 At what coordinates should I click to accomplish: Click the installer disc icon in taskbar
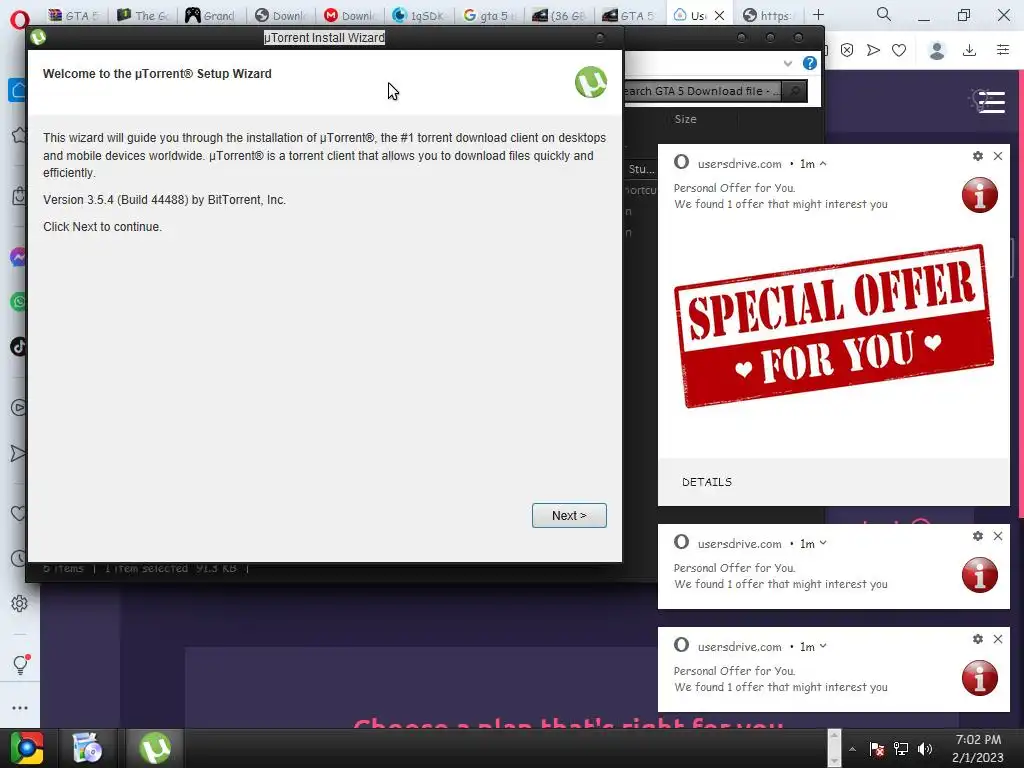click(87, 748)
